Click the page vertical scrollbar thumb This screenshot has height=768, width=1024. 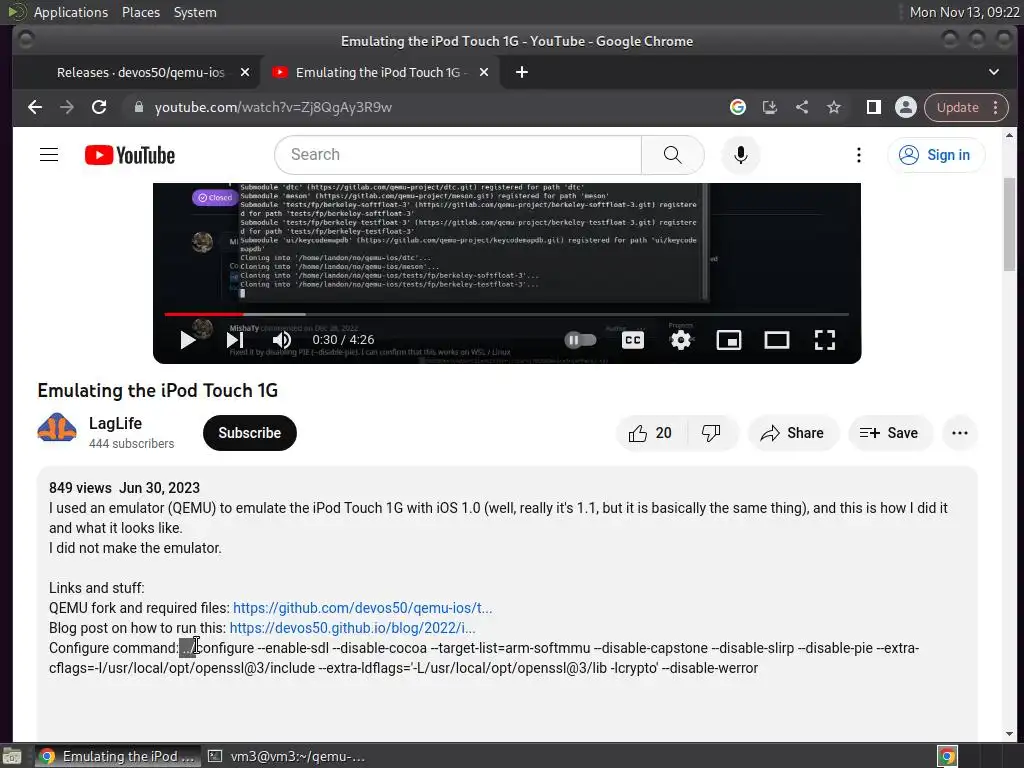click(1010, 223)
